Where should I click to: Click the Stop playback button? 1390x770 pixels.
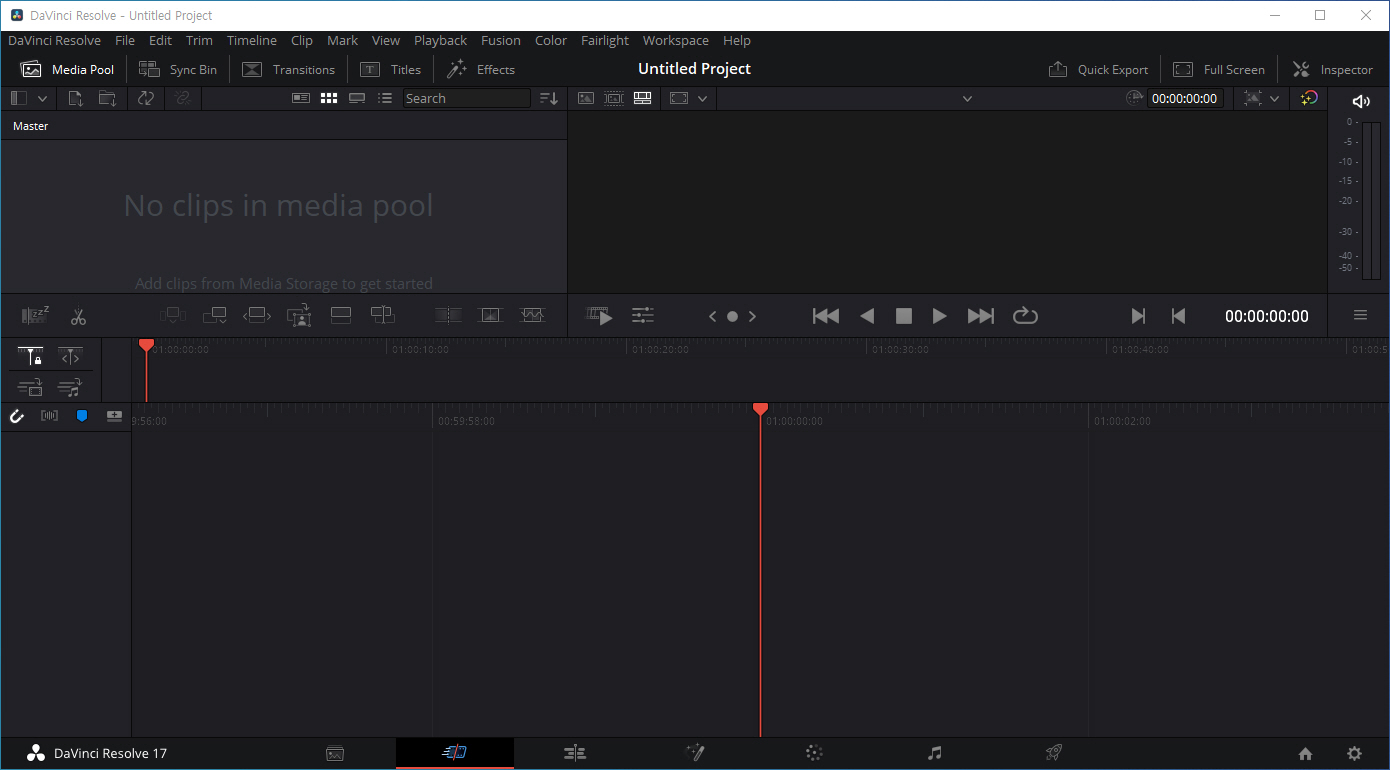(x=904, y=316)
